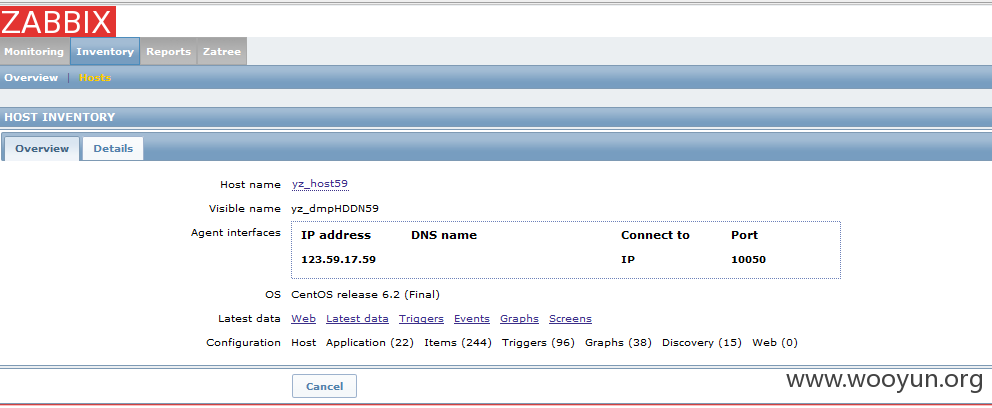Click the Connect to column header

[655, 235]
